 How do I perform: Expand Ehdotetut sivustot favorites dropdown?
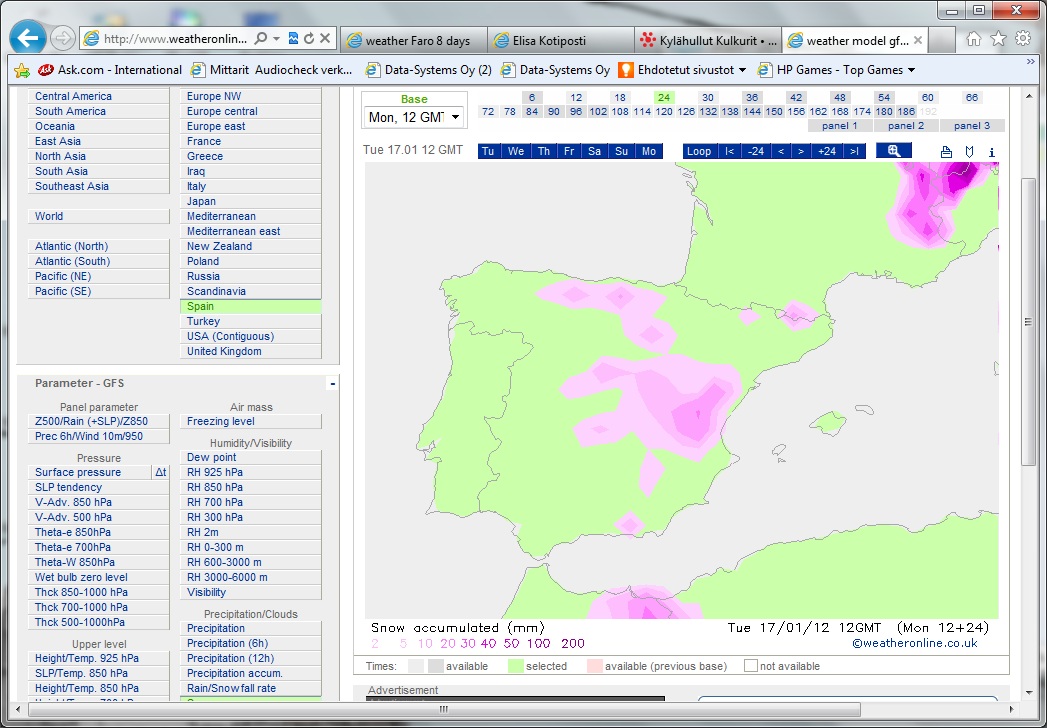[x=741, y=70]
